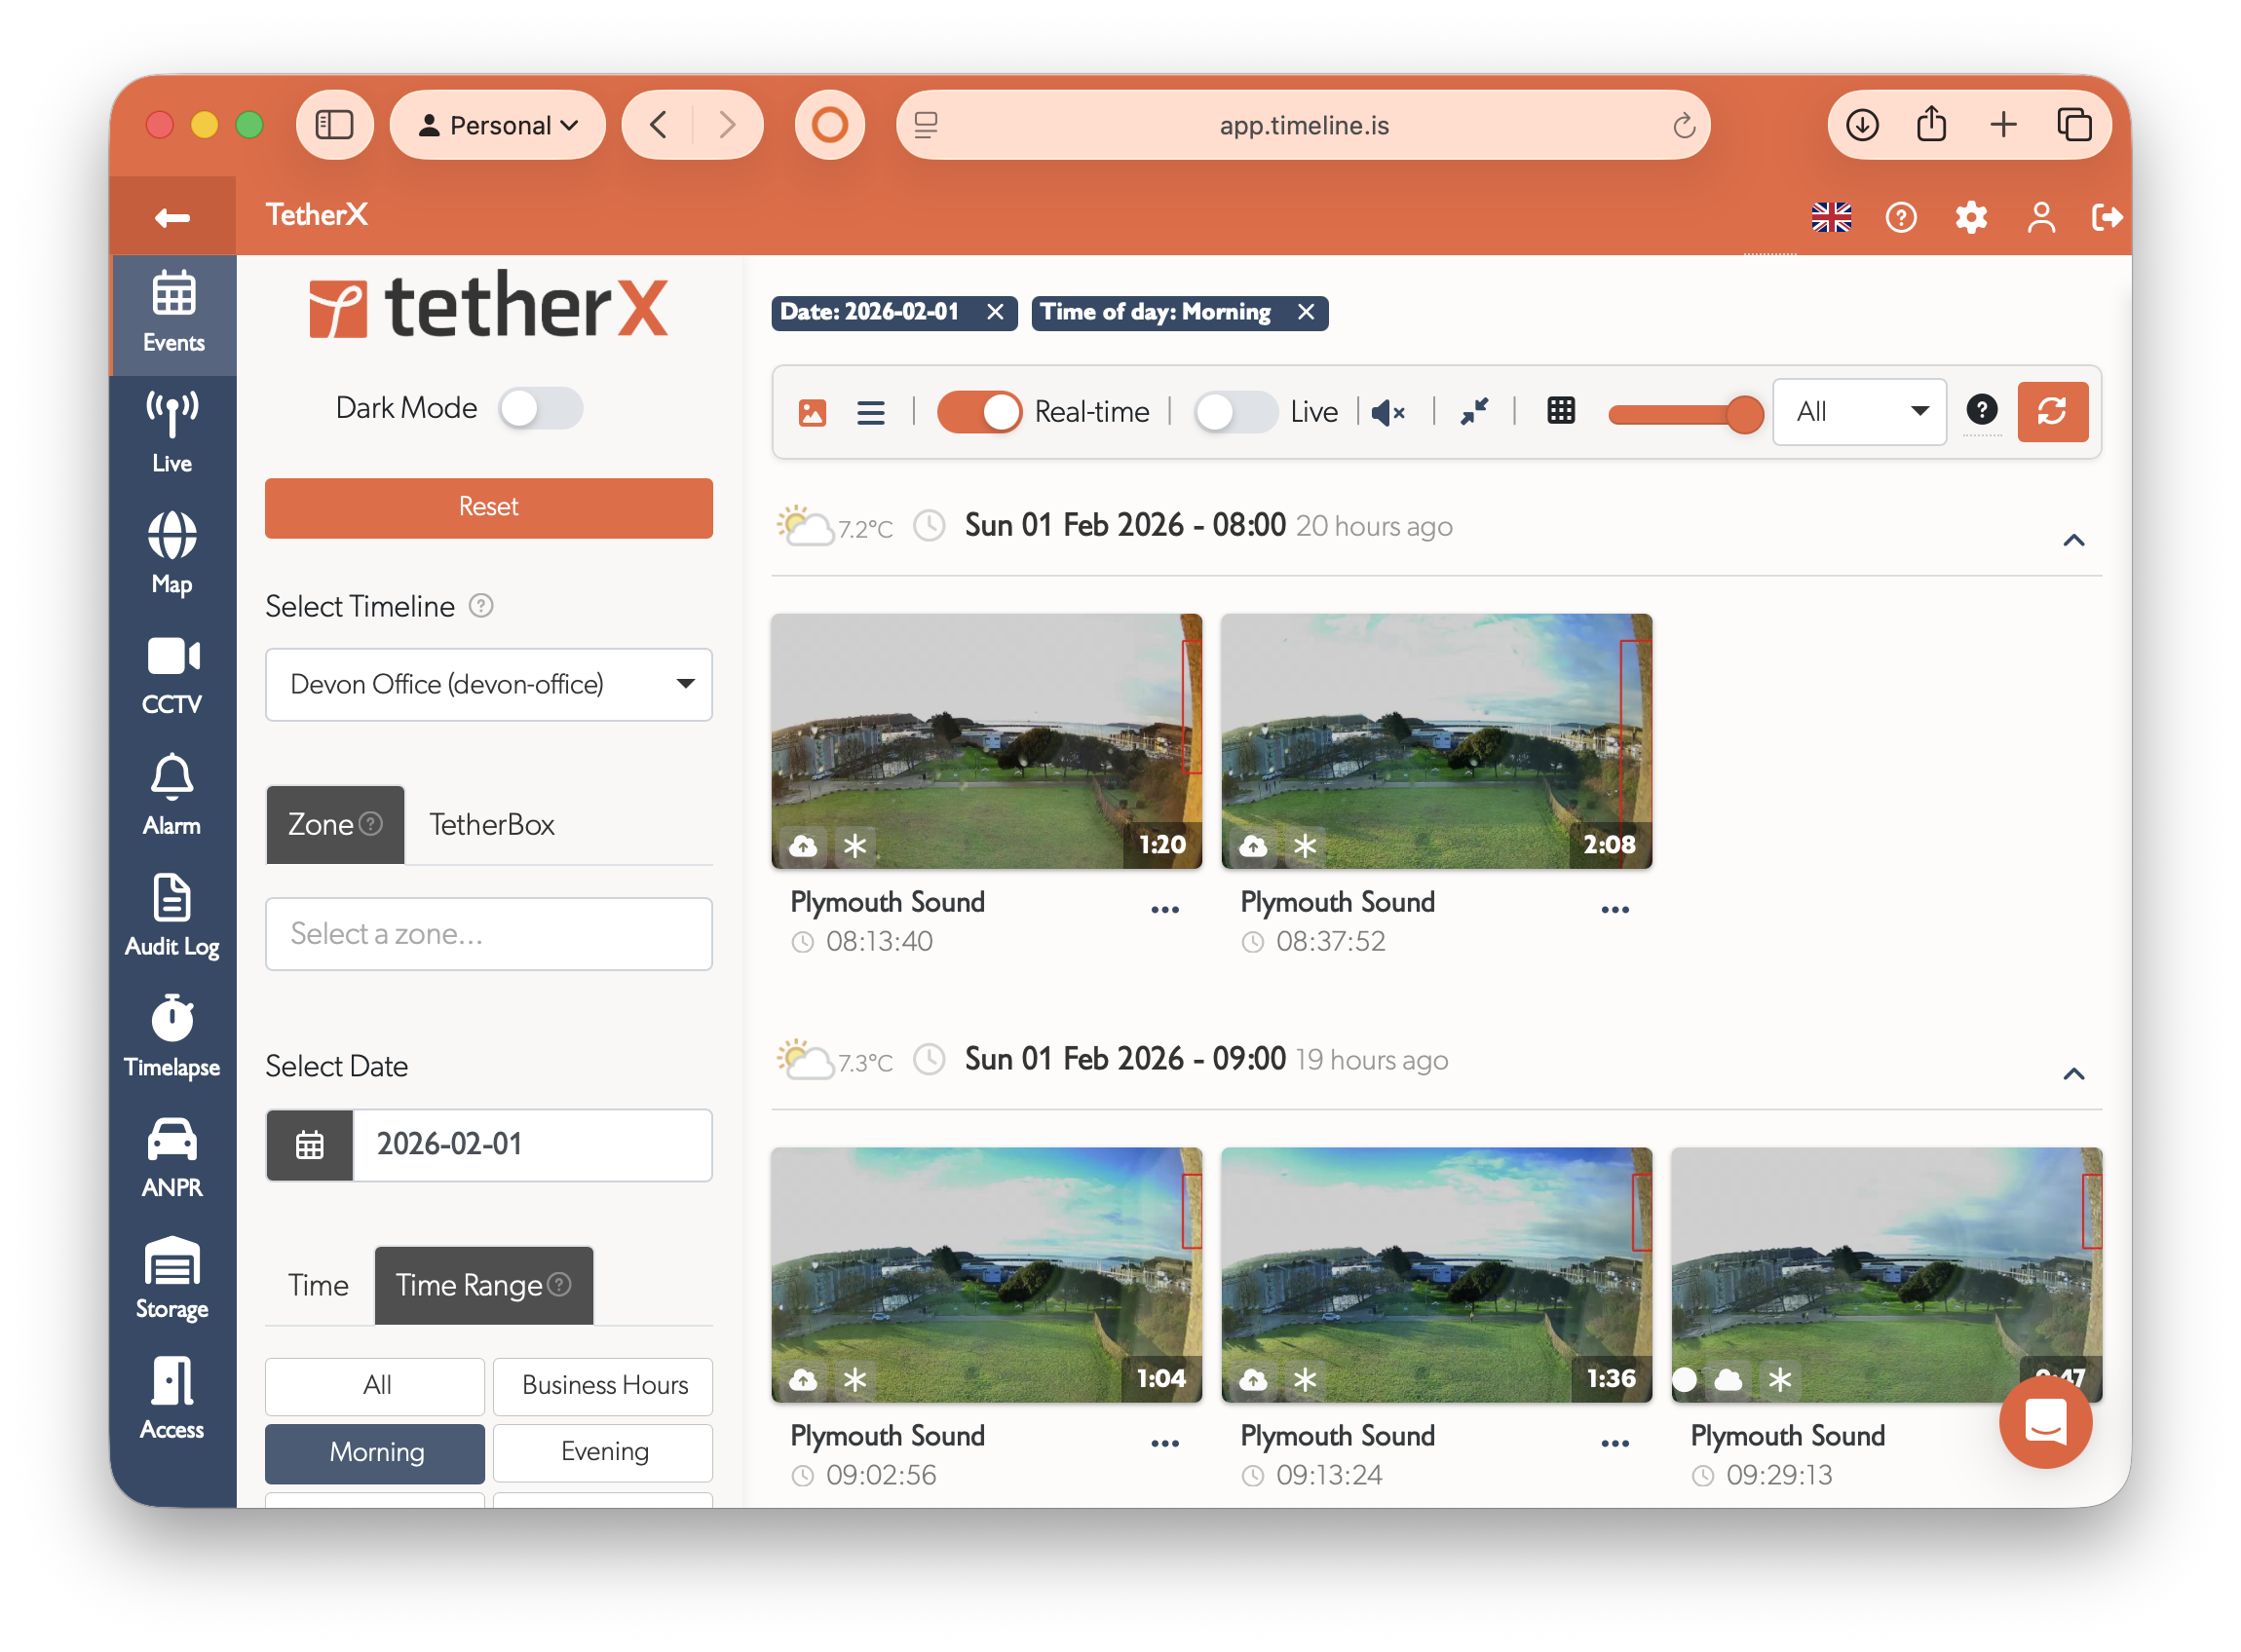Select Business Hours time filter
This screenshot has height=1652, width=2241.
(602, 1386)
